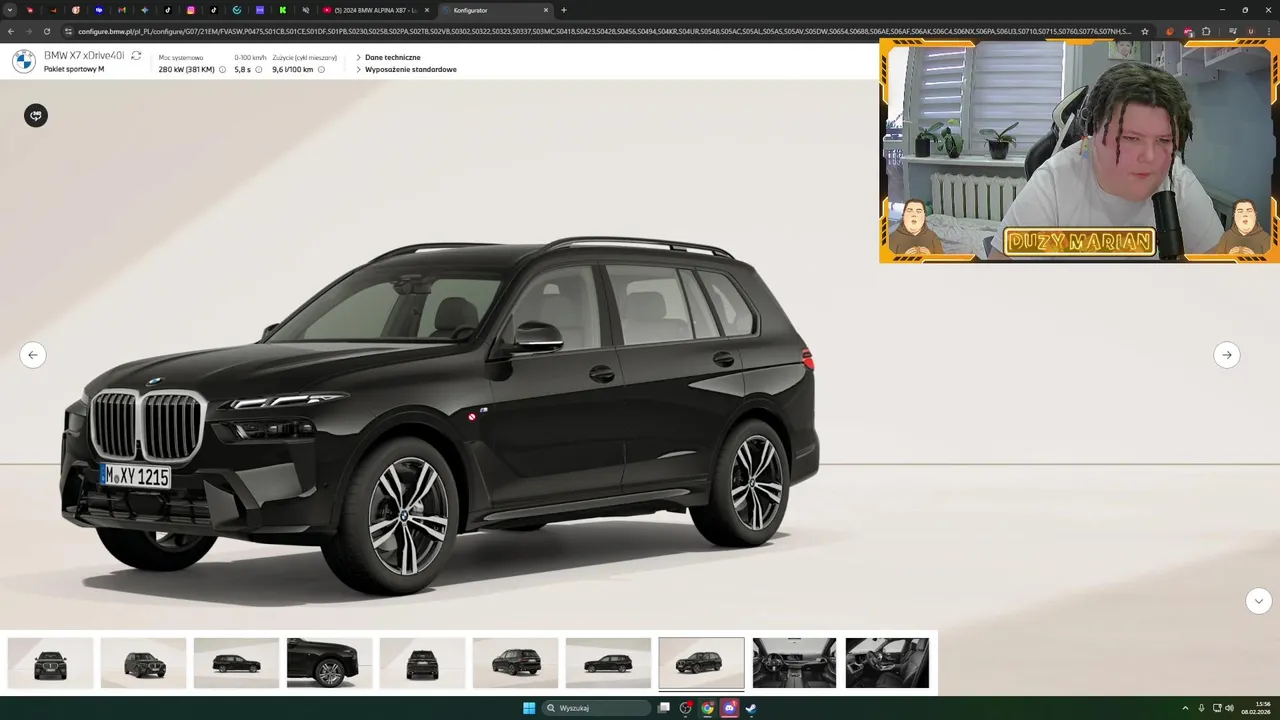This screenshot has height=720, width=1280.
Task: Click the Pakiet sportowy M label
Action: [x=74, y=70]
